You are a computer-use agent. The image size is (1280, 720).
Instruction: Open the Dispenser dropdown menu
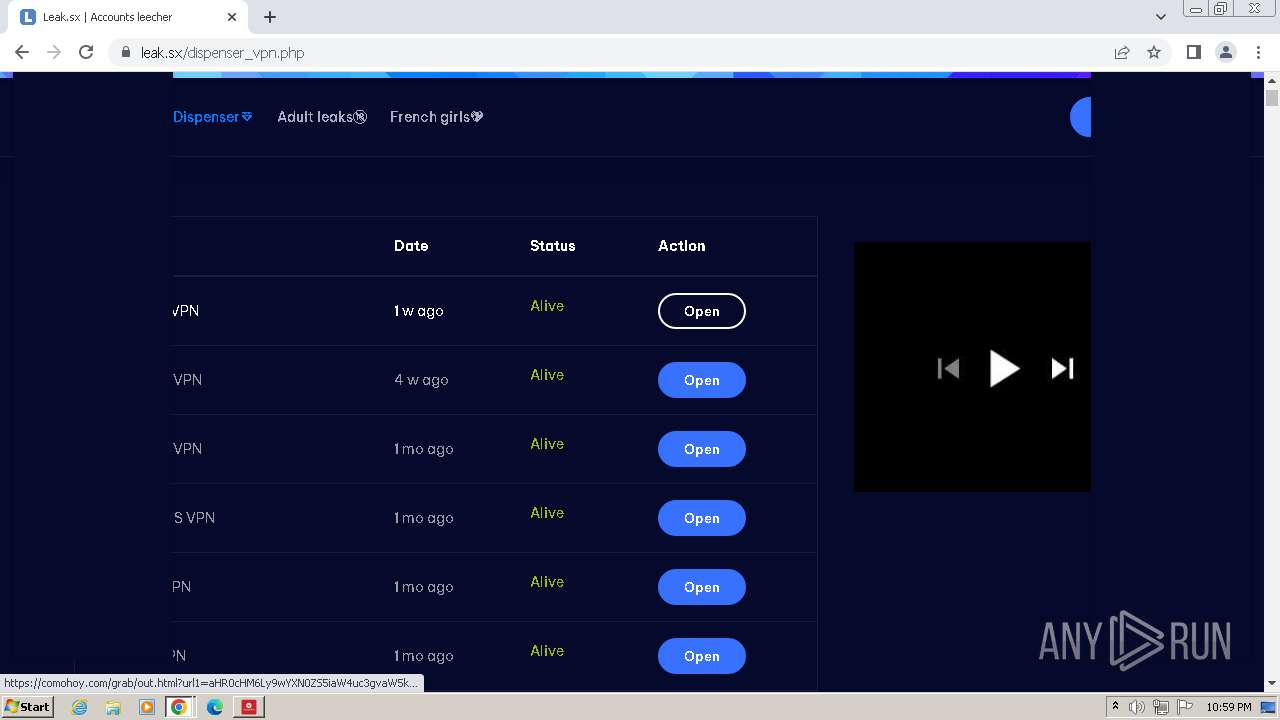coord(212,117)
